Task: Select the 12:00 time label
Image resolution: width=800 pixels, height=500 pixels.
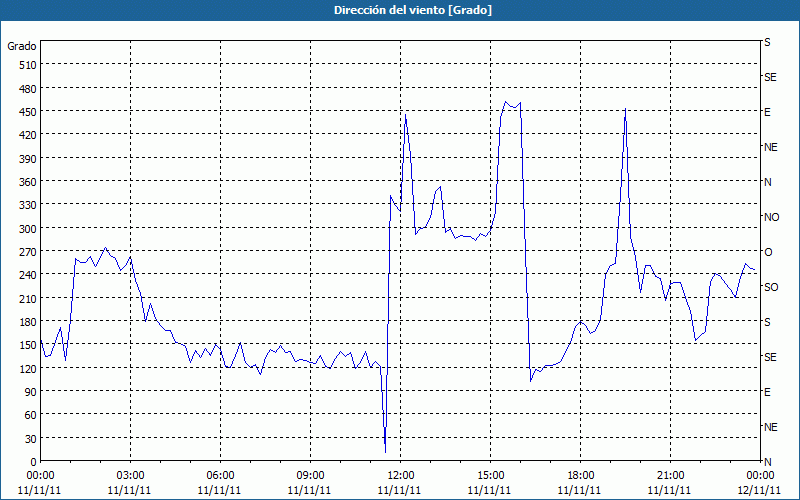Action: coord(401,476)
